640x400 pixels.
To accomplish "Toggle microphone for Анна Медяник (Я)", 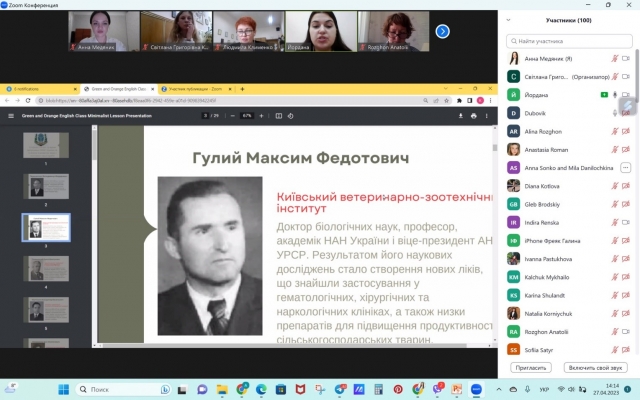I will [x=615, y=58].
